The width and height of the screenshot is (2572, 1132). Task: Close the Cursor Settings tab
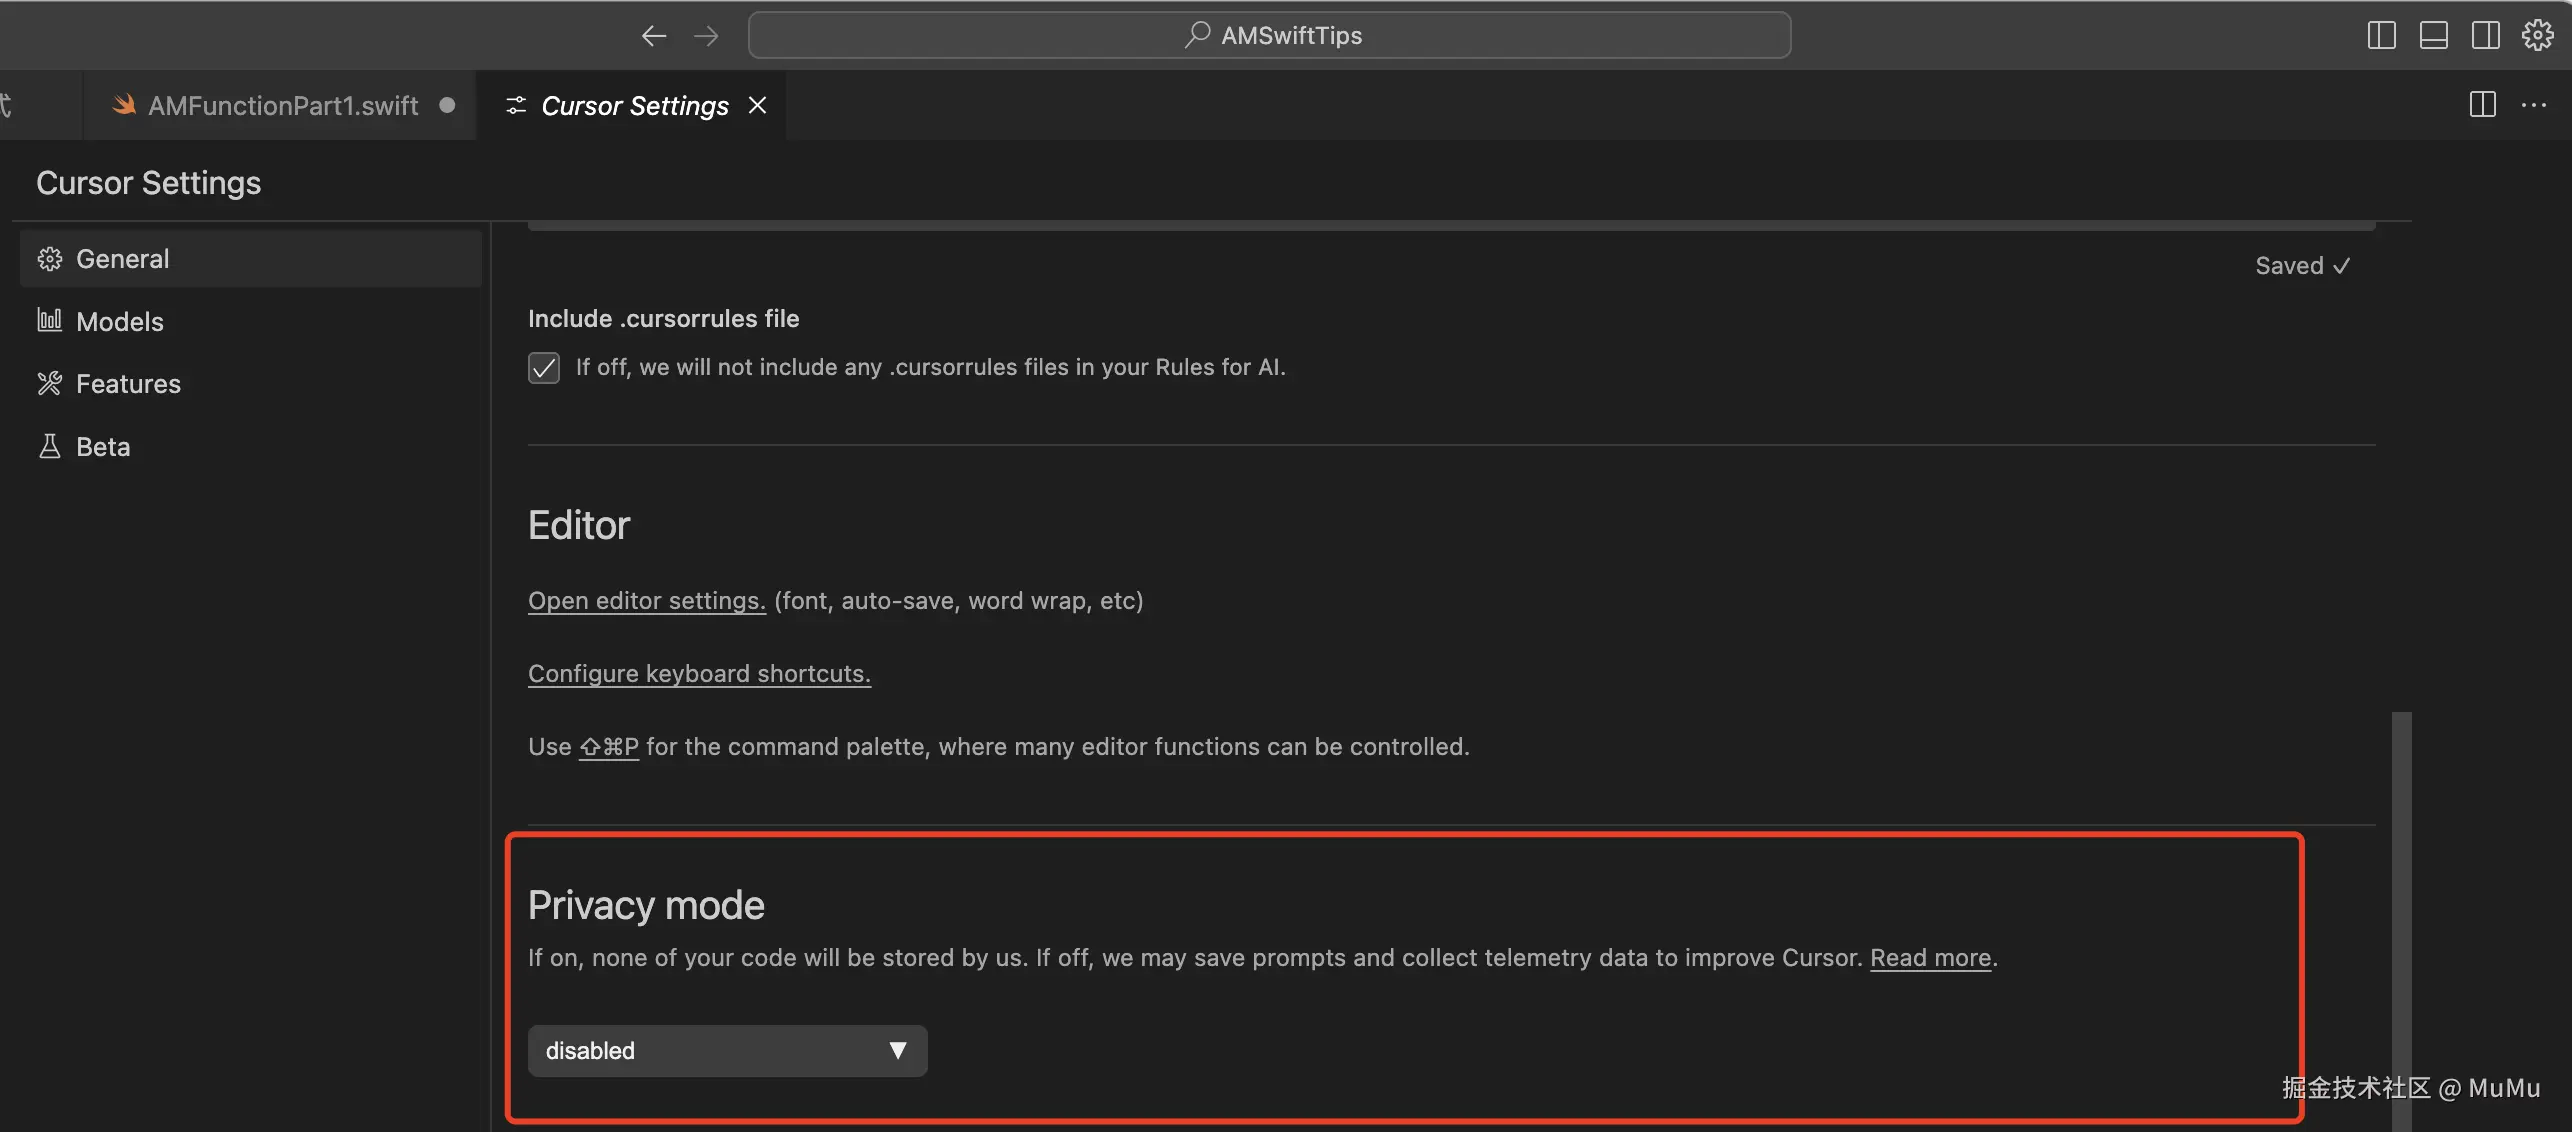pyautogui.click(x=758, y=105)
